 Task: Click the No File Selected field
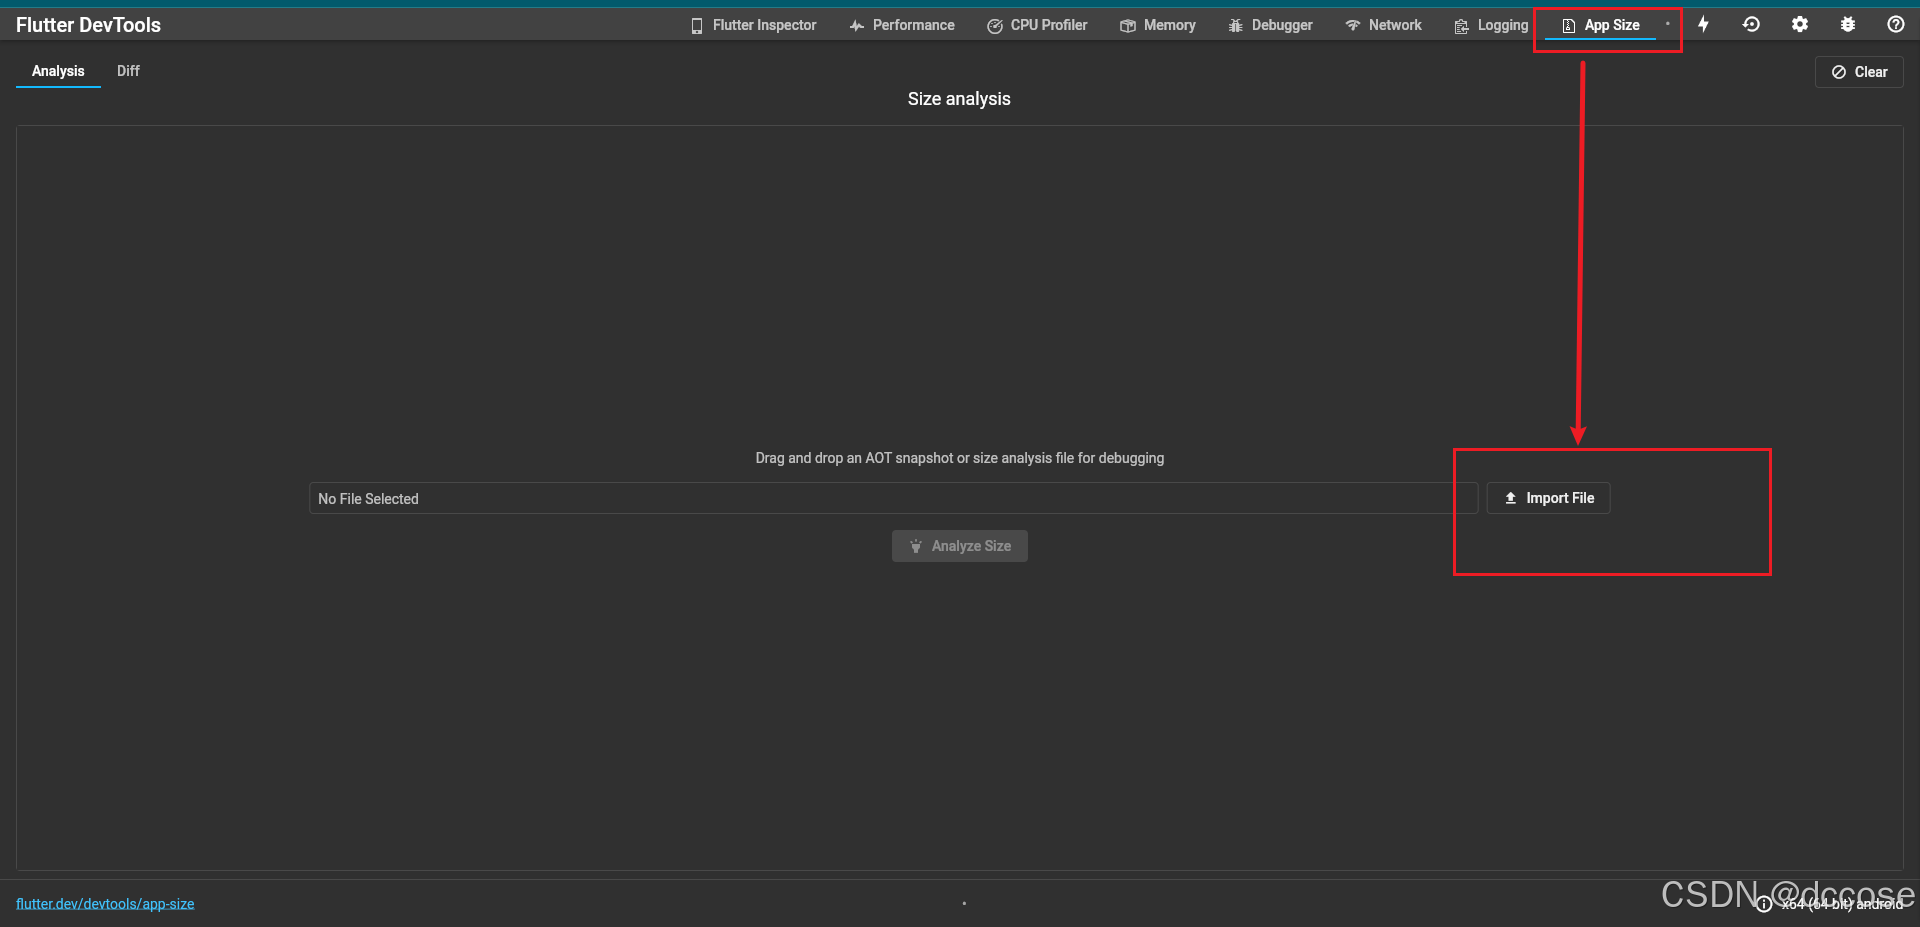click(x=893, y=498)
